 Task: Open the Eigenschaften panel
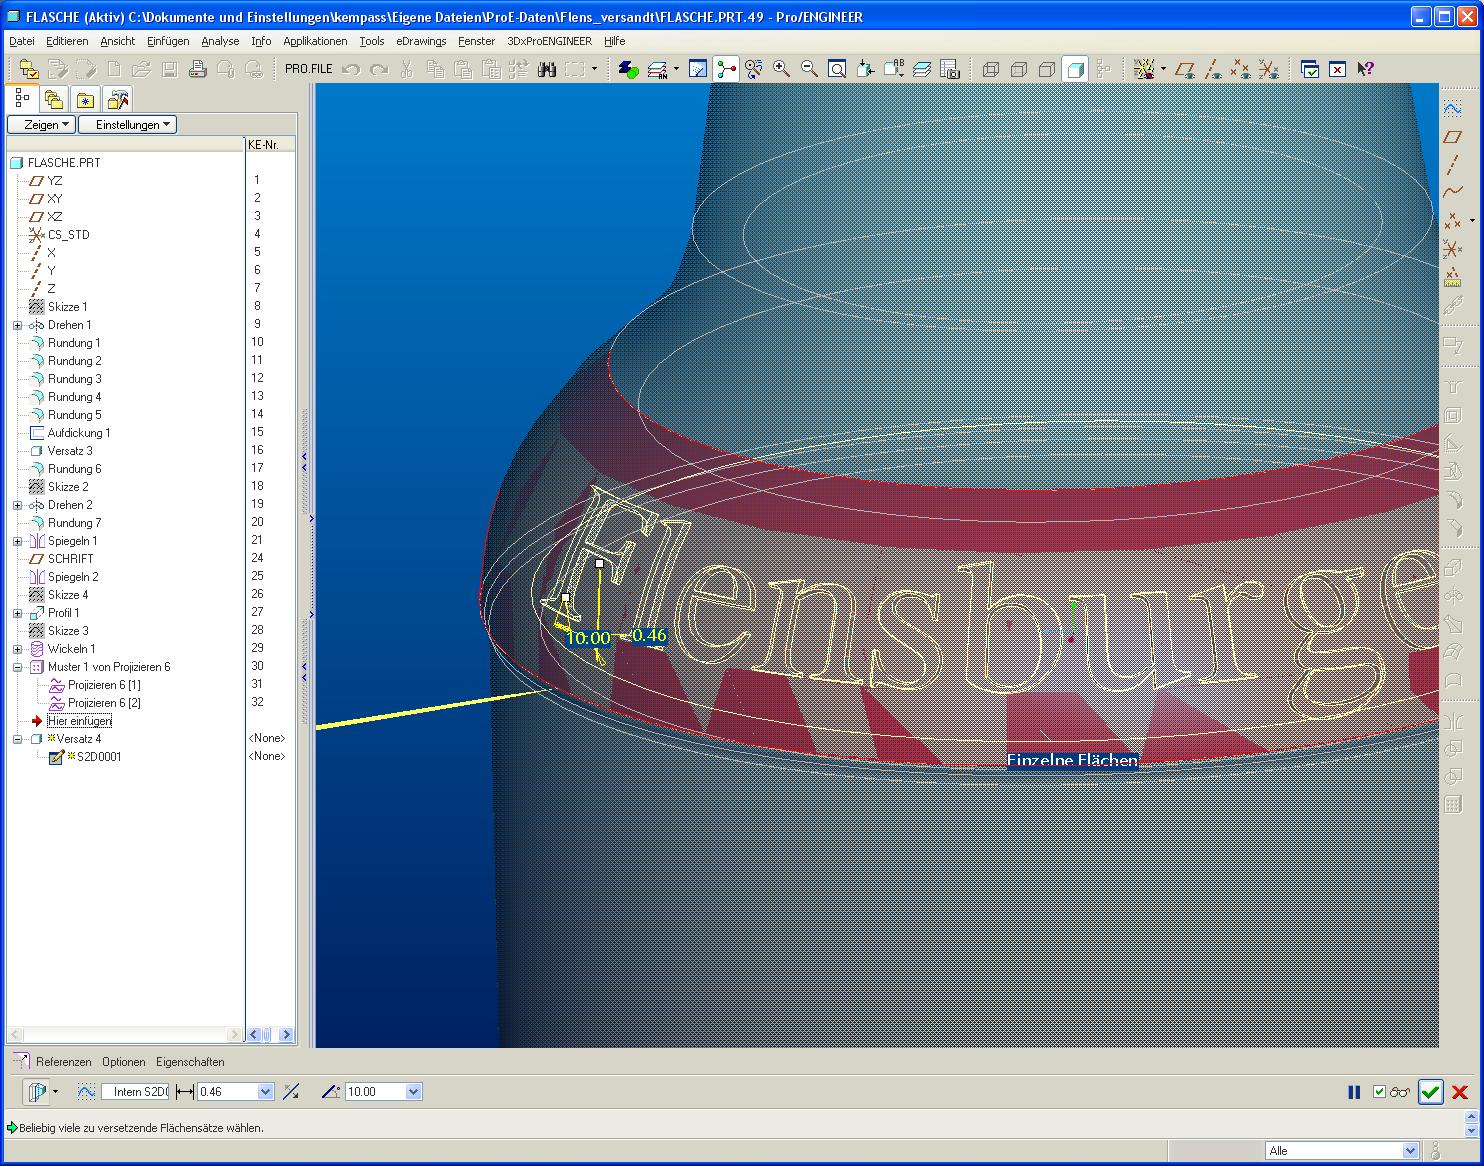190,1062
